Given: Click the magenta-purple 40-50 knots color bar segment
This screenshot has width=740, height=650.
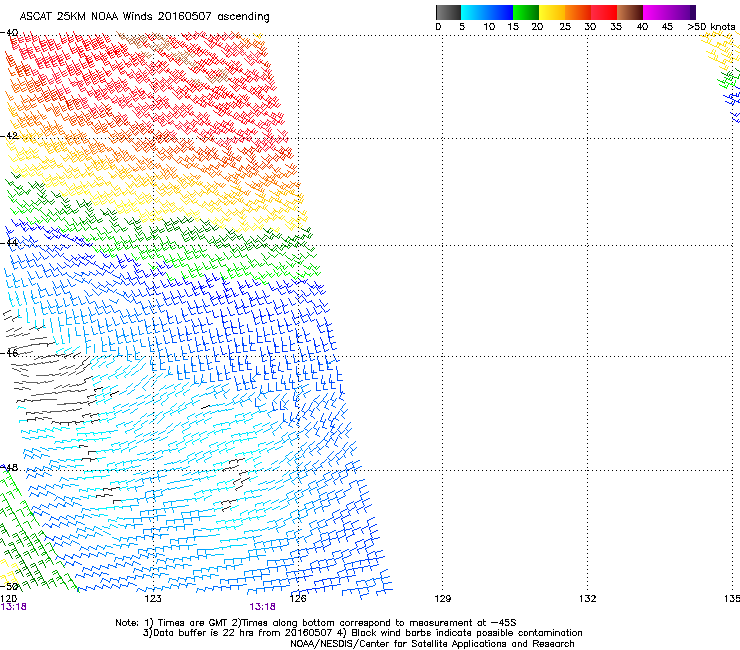Looking at the screenshot, I should pos(669,12).
